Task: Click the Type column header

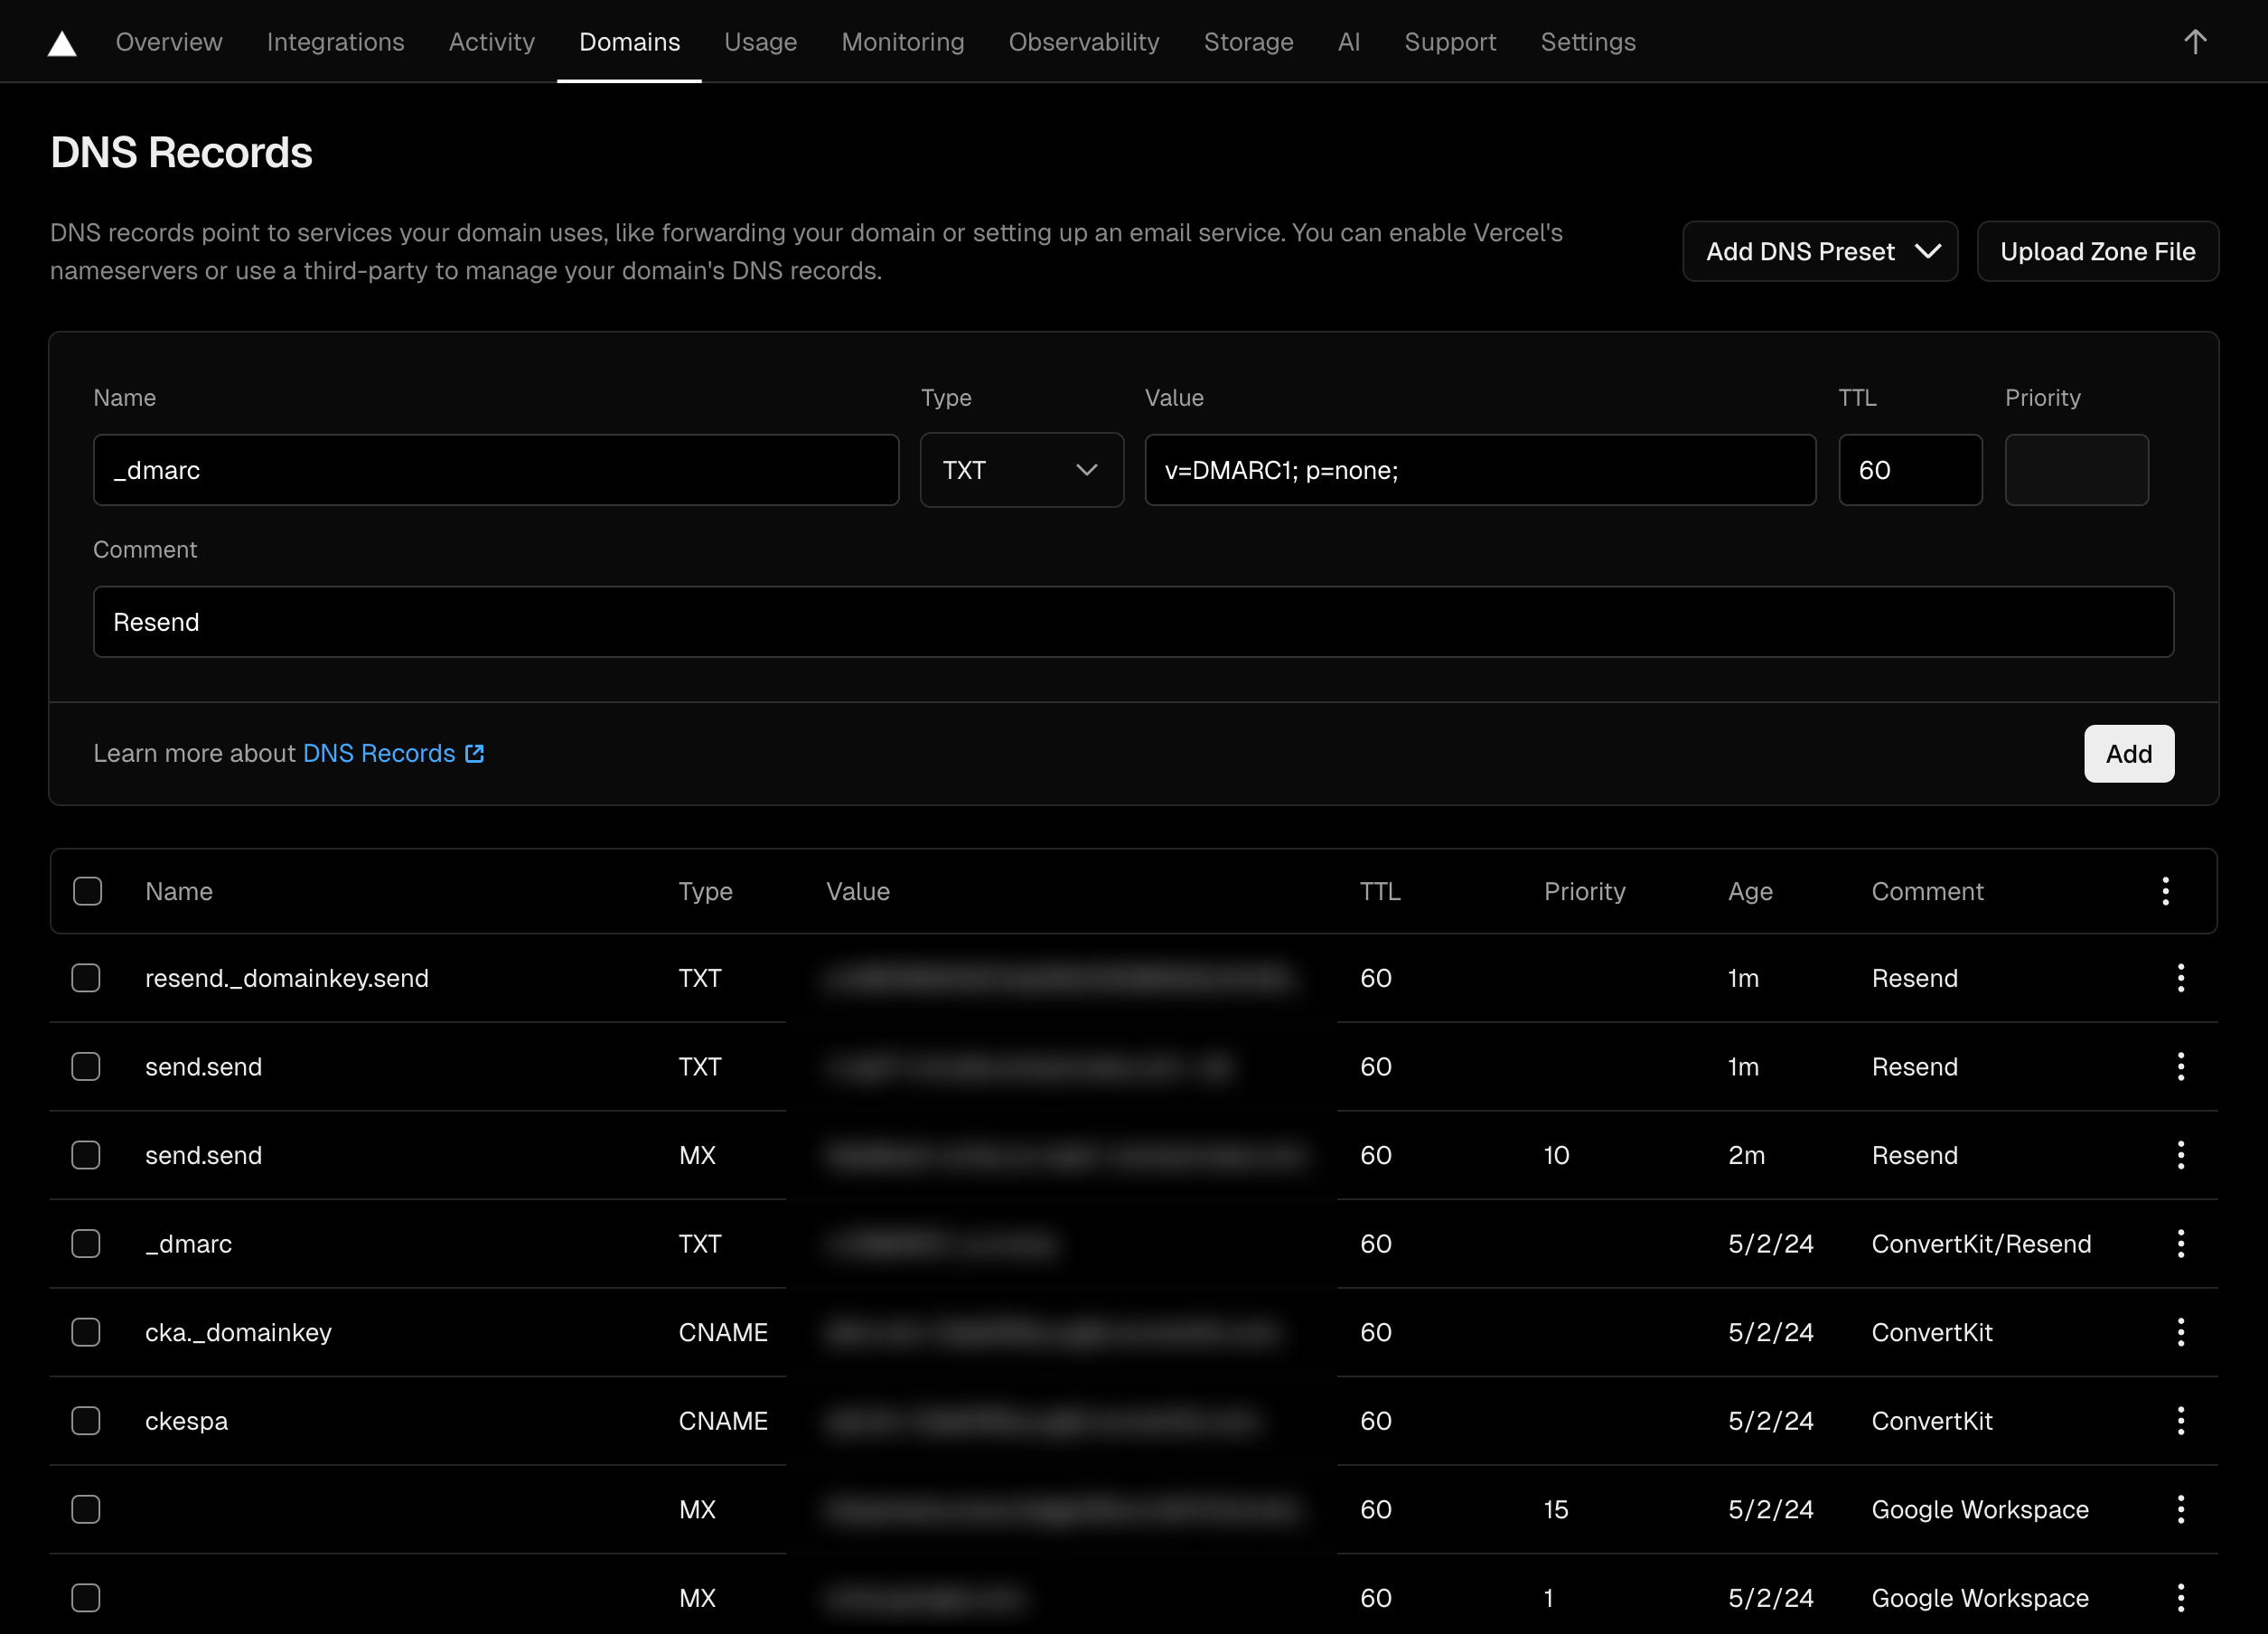Action: pos(705,891)
